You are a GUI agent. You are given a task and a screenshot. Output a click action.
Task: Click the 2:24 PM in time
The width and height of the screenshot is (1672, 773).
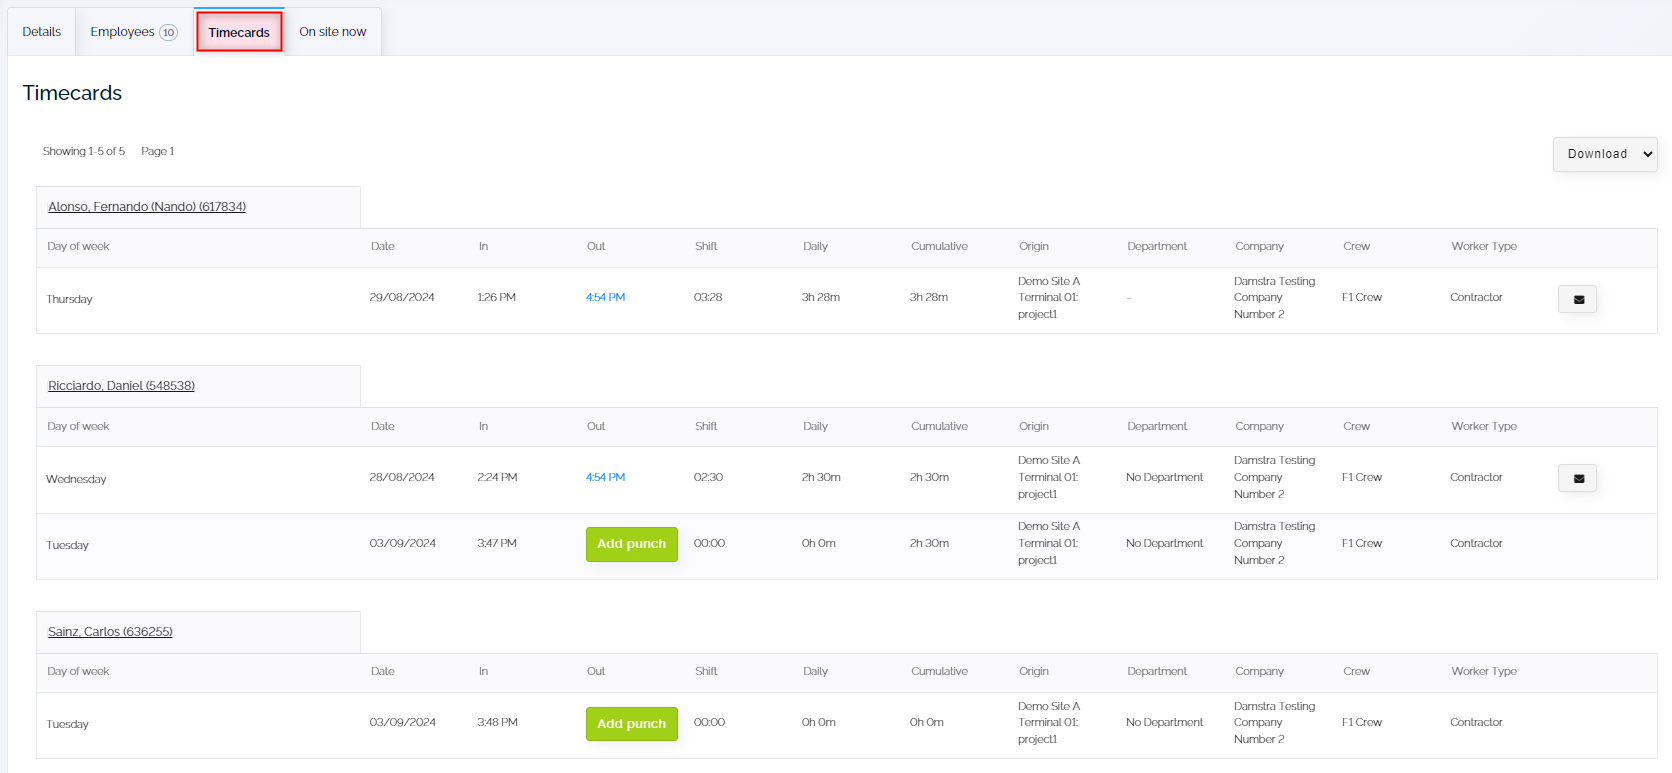coord(498,478)
